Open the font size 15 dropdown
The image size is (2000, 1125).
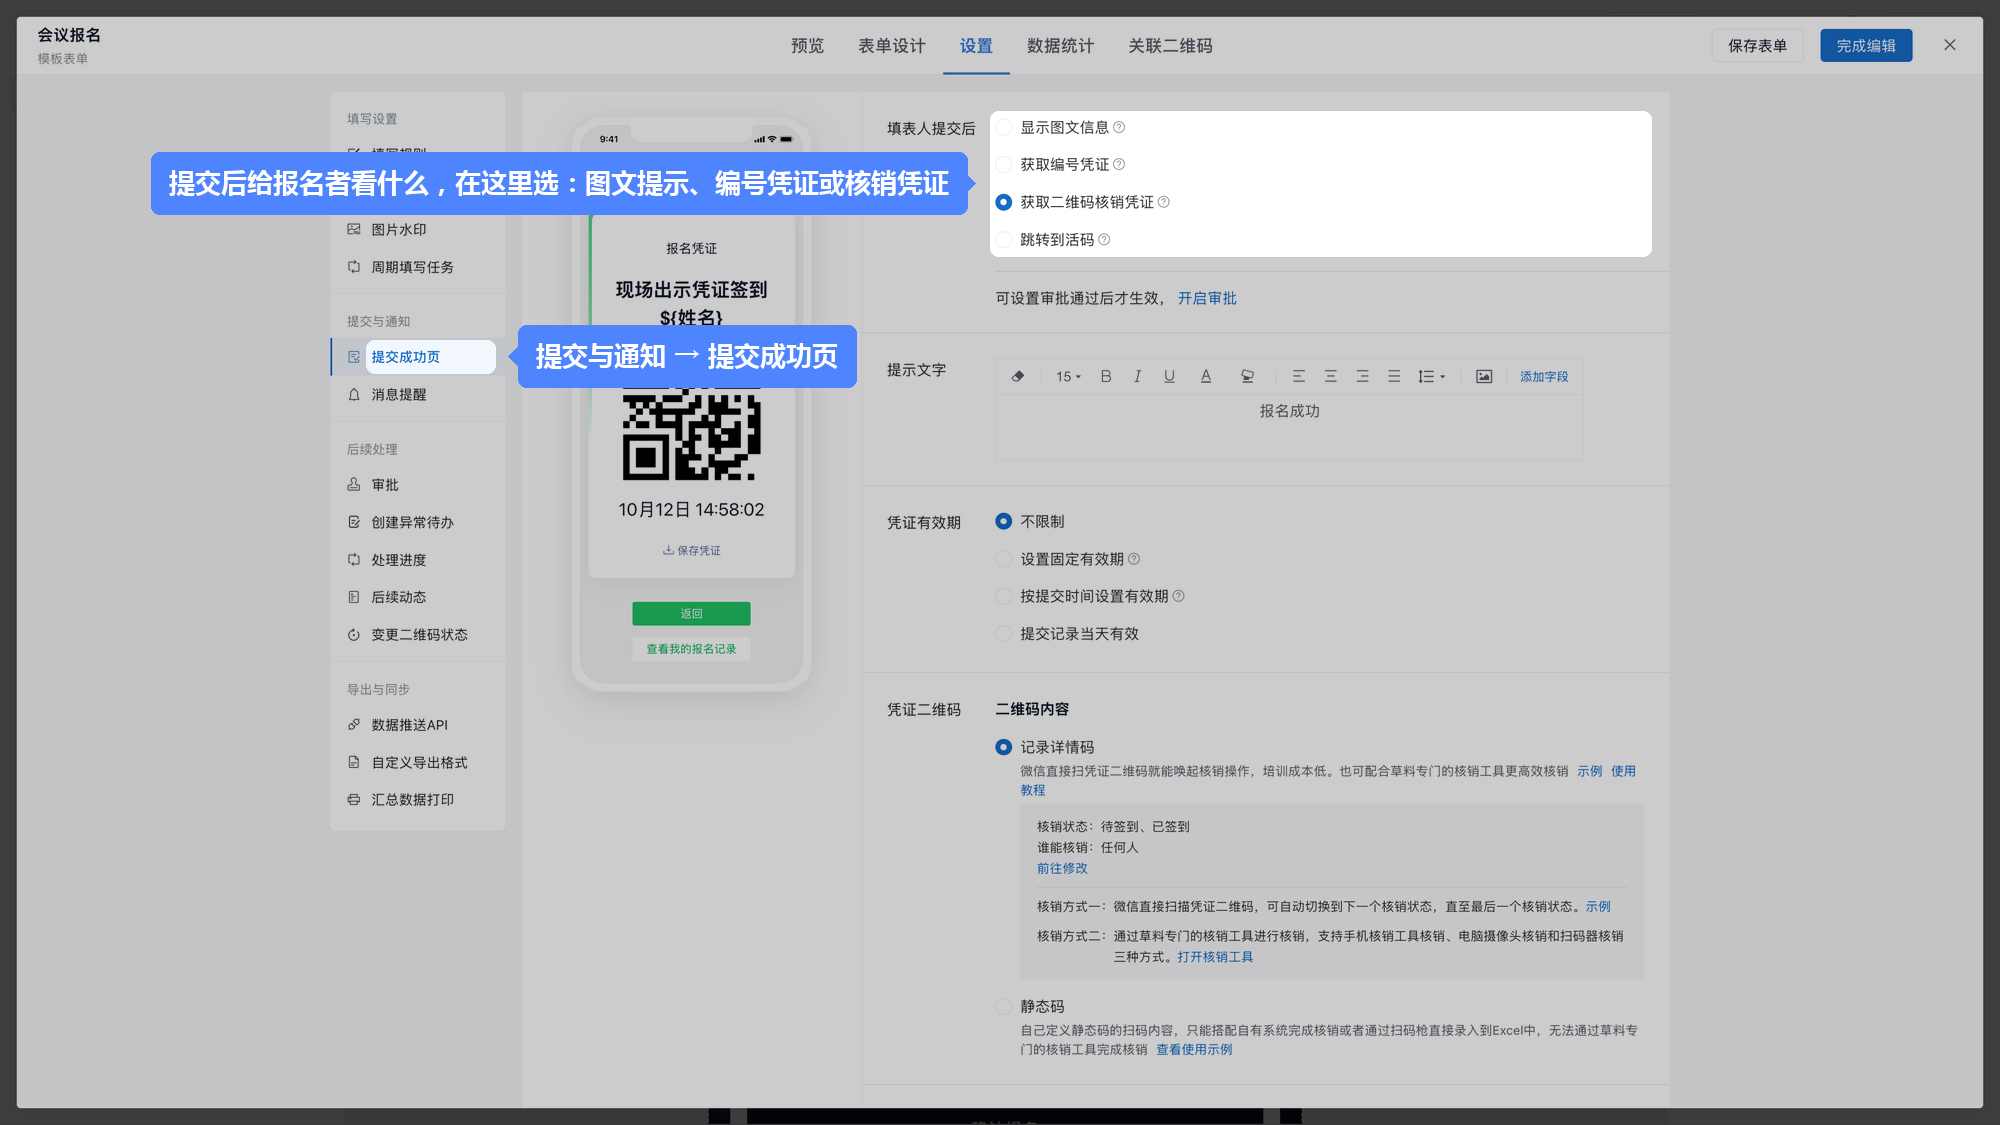[1068, 376]
